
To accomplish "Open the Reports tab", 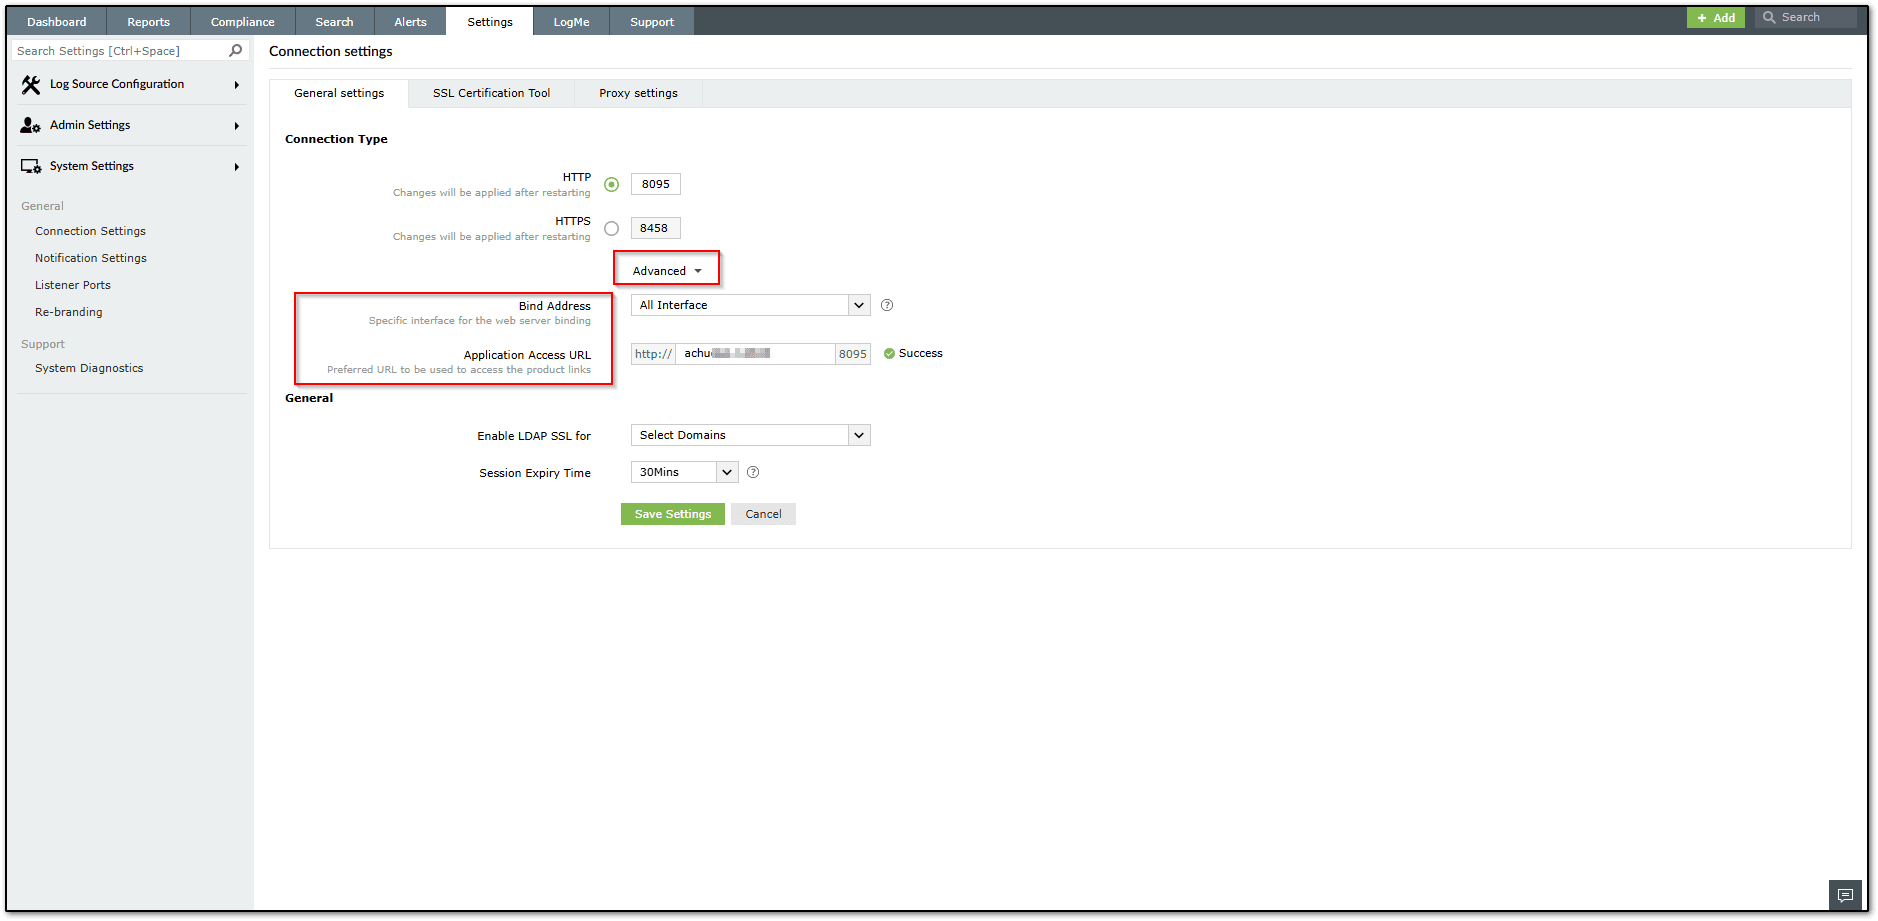I will [x=148, y=22].
